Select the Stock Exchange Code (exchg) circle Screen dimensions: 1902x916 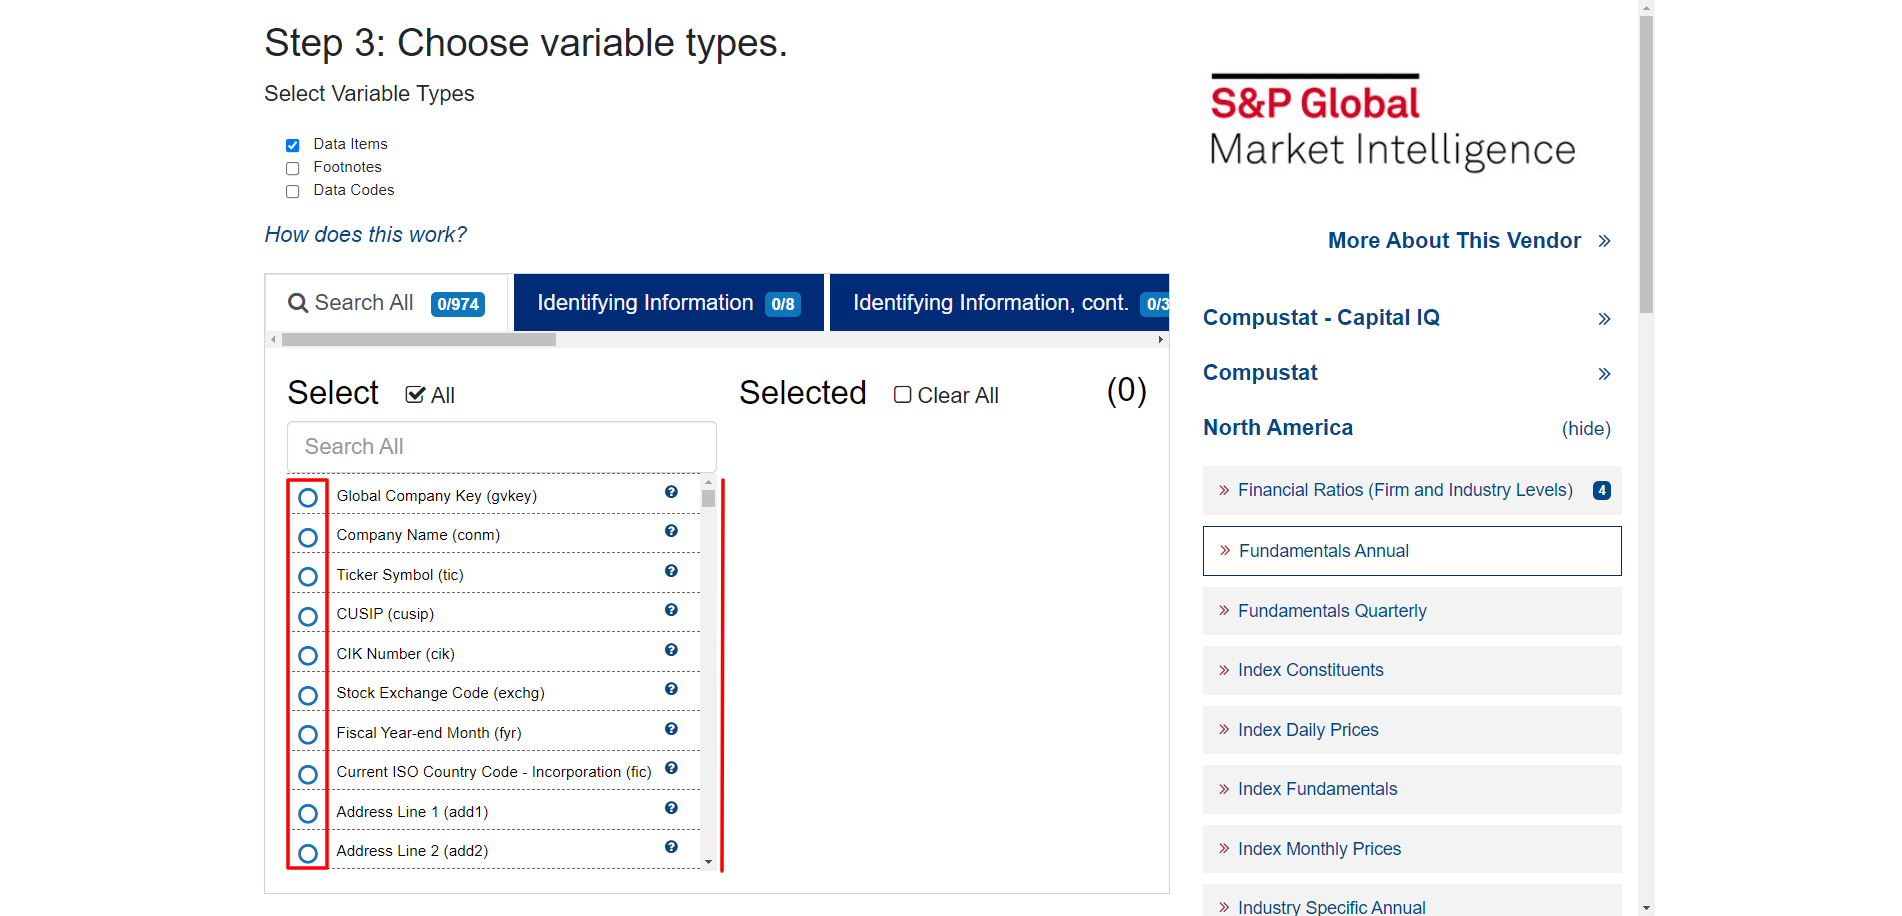coord(308,695)
